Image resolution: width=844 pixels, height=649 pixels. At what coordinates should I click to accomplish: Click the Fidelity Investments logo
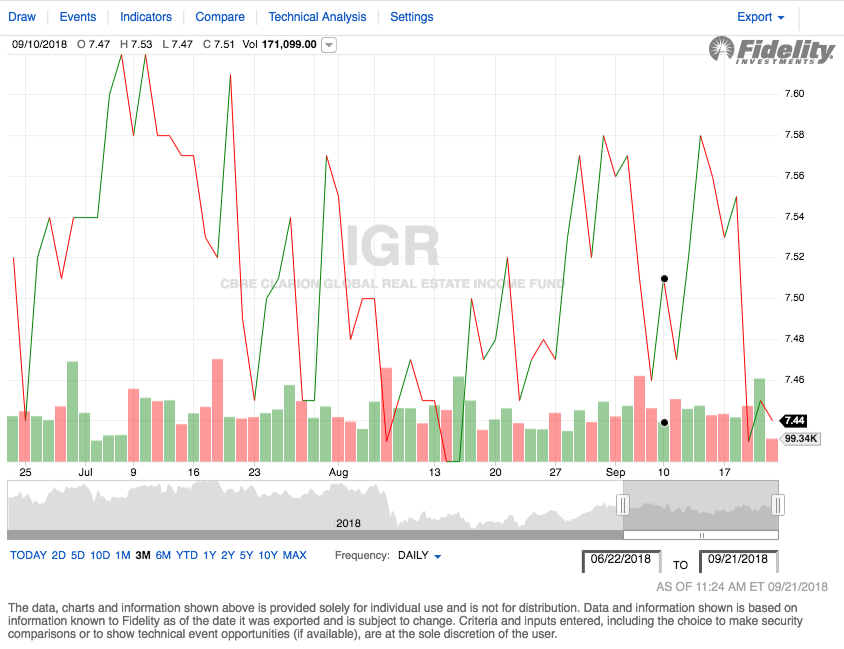click(x=772, y=51)
